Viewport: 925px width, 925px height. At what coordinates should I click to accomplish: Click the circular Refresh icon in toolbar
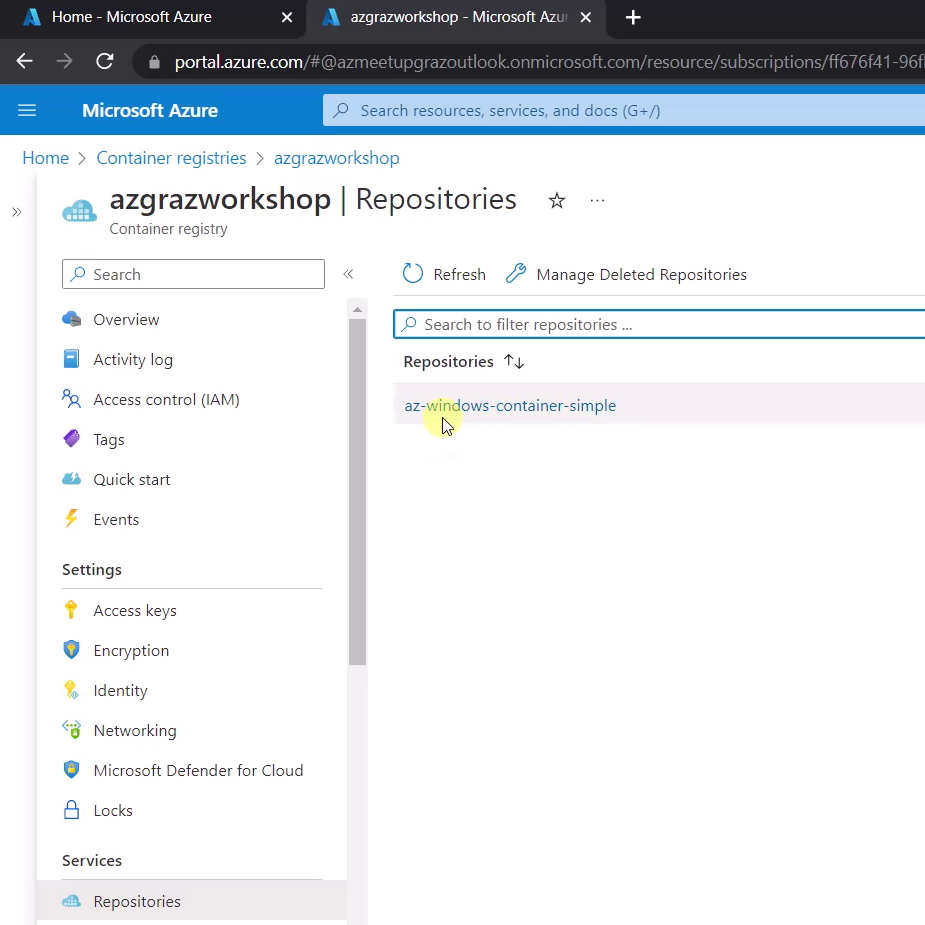pos(413,274)
